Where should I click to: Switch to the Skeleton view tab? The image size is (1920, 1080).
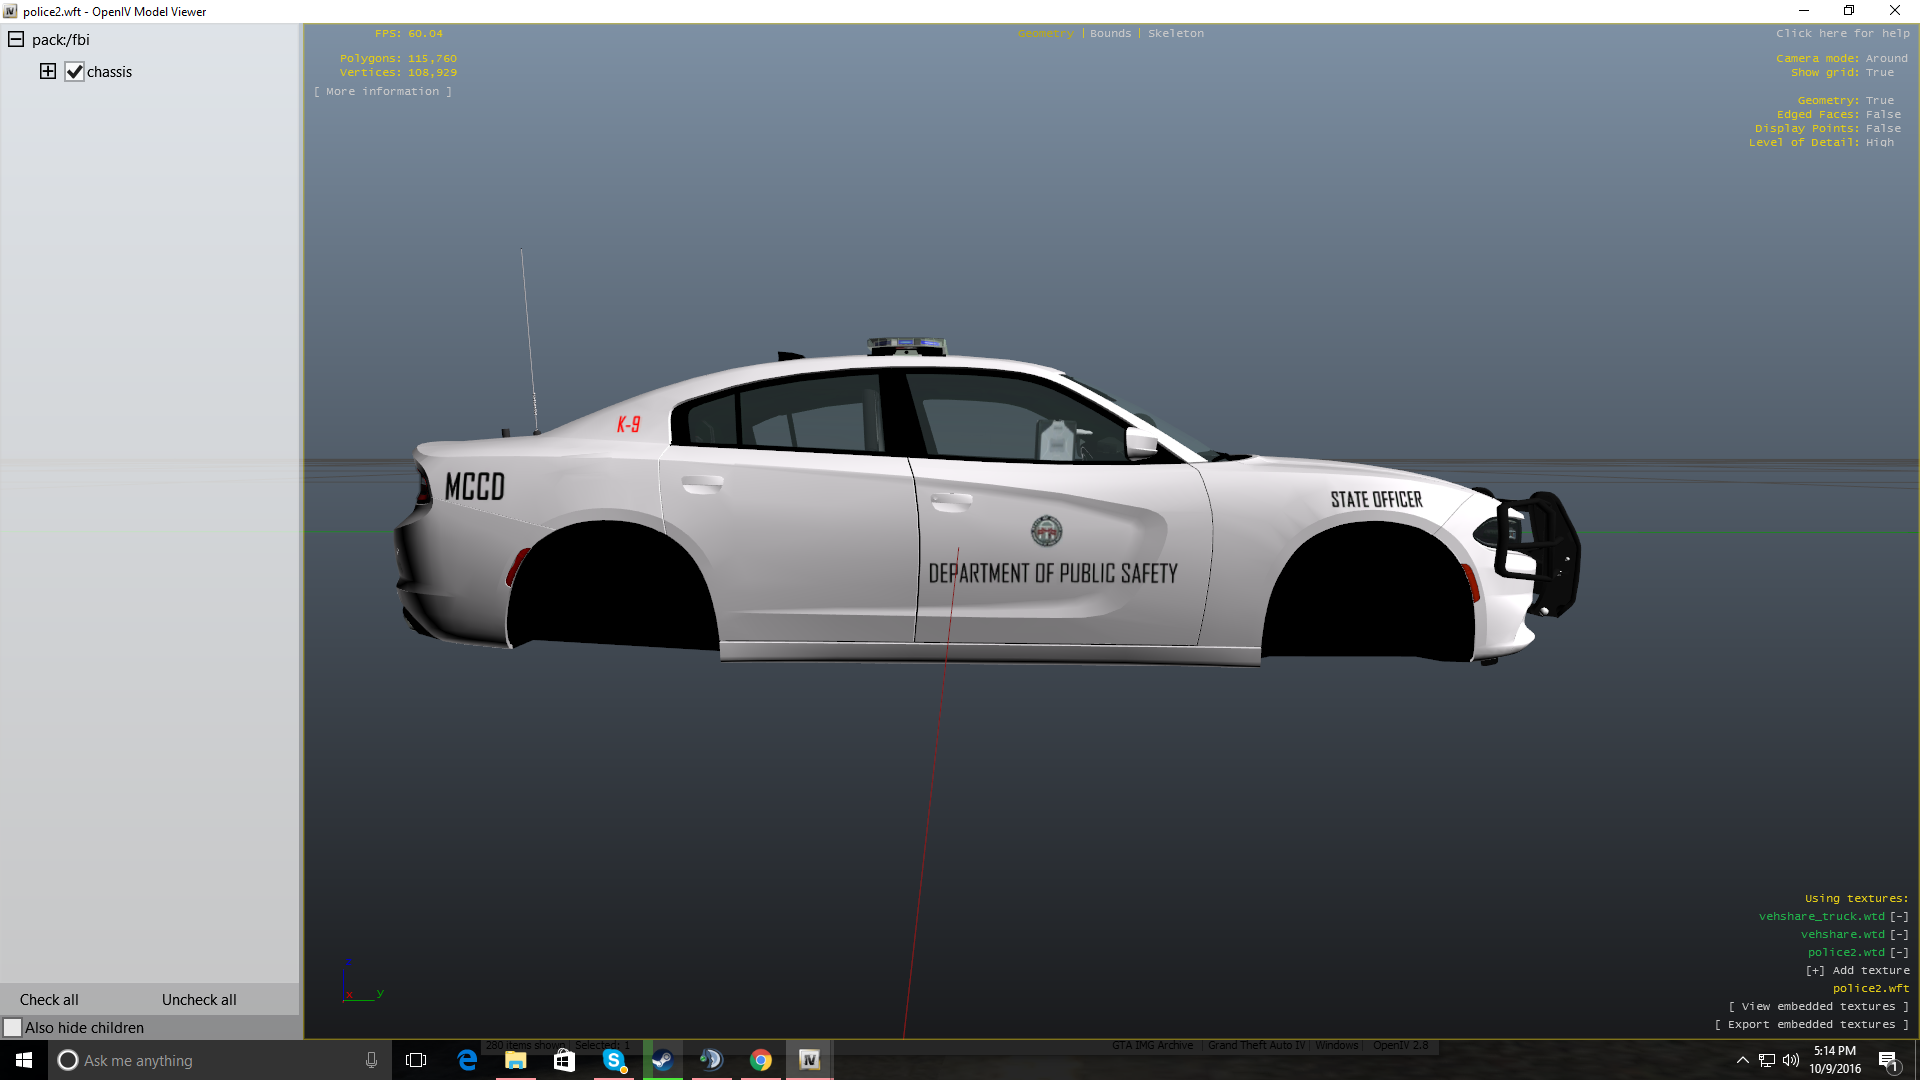[x=1175, y=33]
